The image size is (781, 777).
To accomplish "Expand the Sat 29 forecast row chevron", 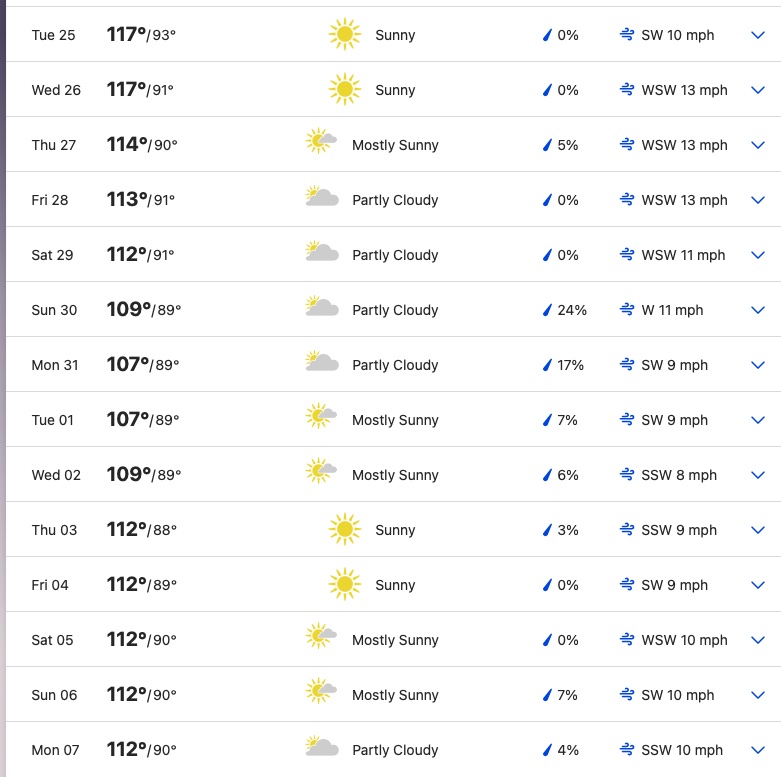I will [757, 255].
